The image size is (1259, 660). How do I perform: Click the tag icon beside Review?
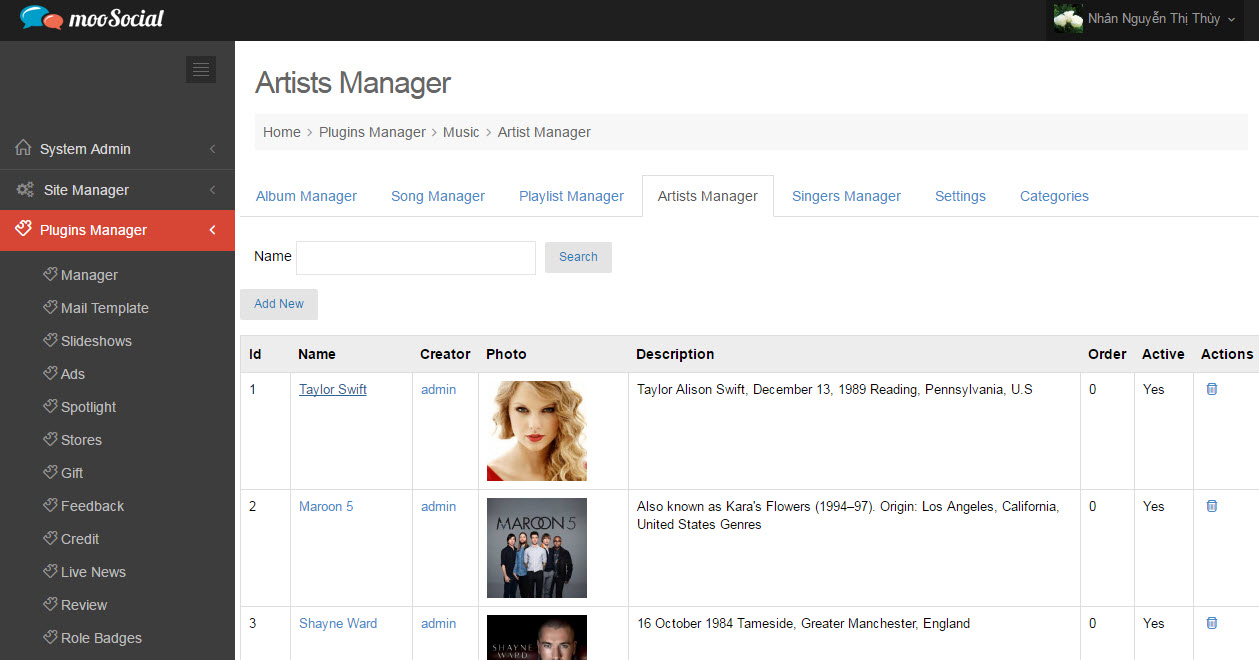coord(50,604)
